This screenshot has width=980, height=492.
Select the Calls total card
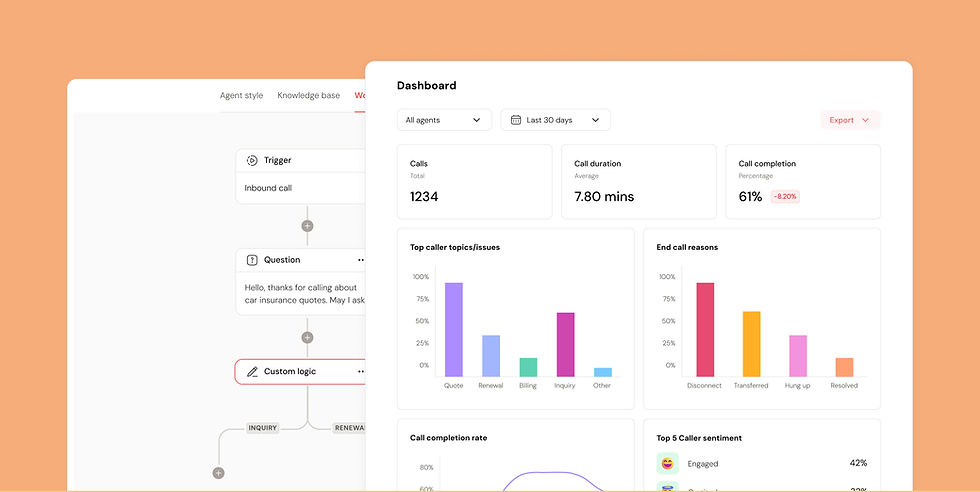pyautogui.click(x=474, y=182)
